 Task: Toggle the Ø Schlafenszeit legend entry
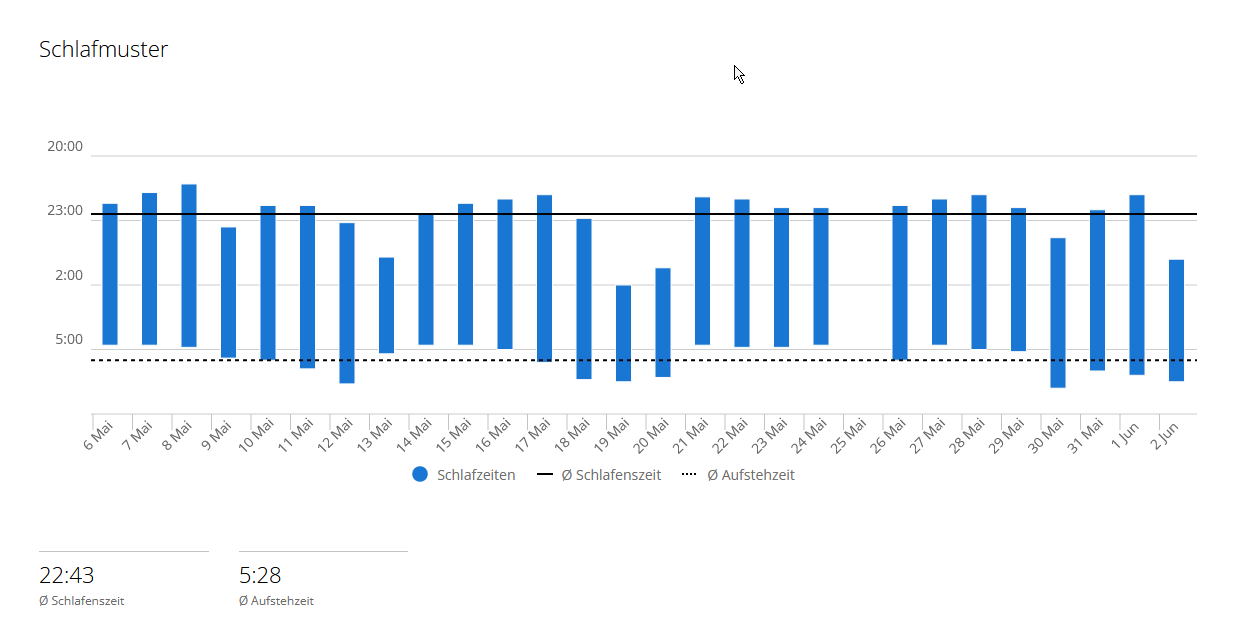pos(599,475)
